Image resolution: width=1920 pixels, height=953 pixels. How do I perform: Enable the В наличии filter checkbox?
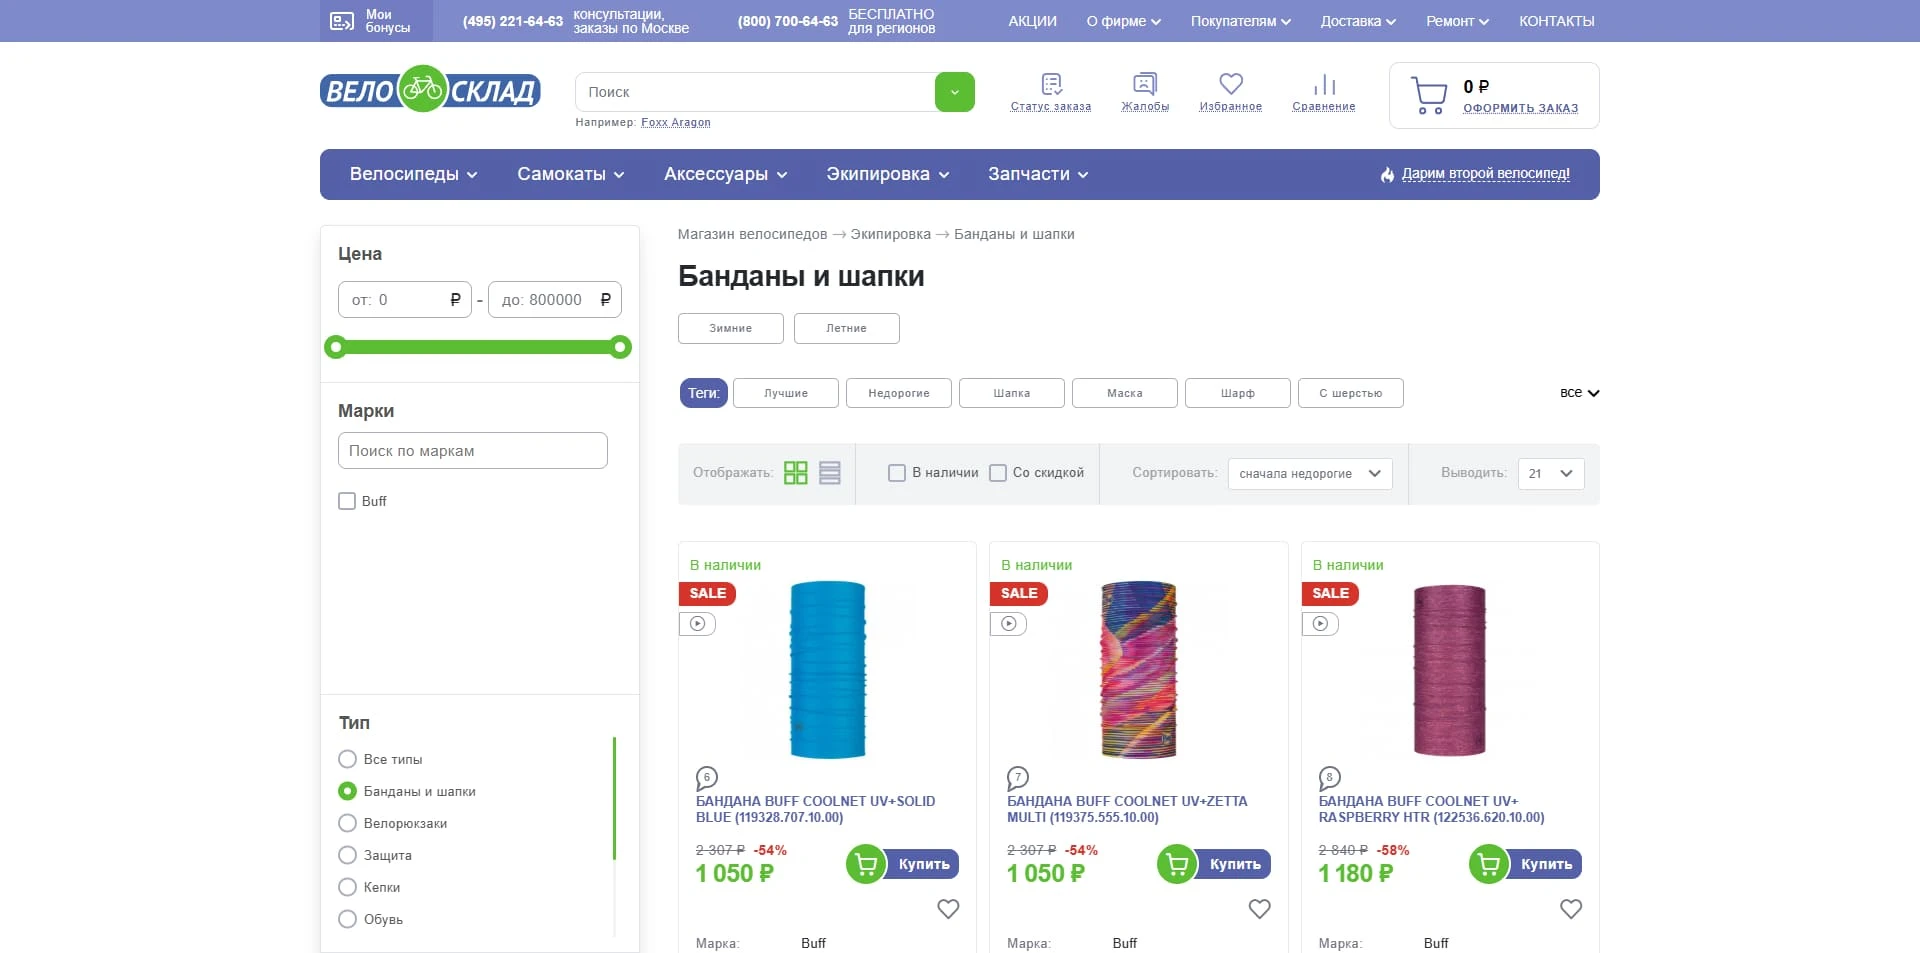point(897,473)
